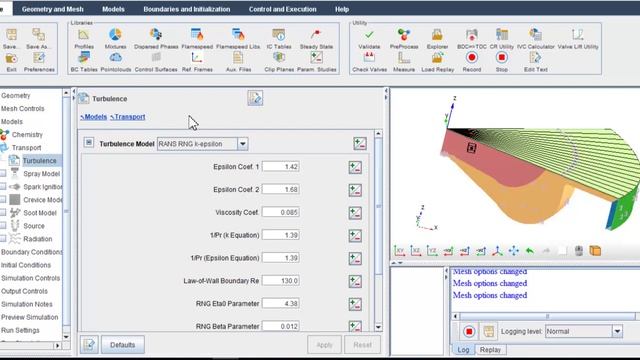Open Param. Studies tool

click(316, 62)
